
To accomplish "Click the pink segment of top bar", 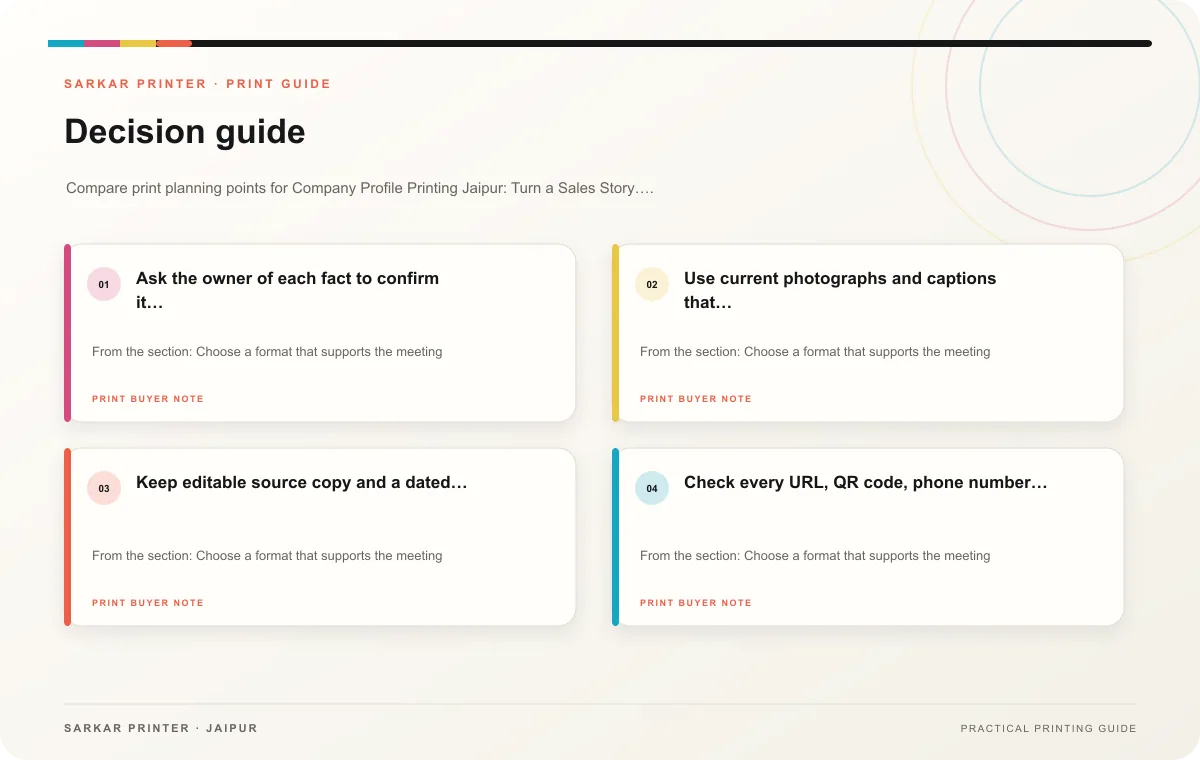I will (102, 43).
